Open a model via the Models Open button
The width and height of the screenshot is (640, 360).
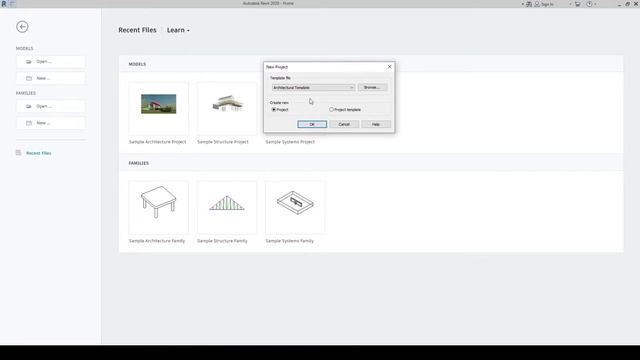point(51,62)
